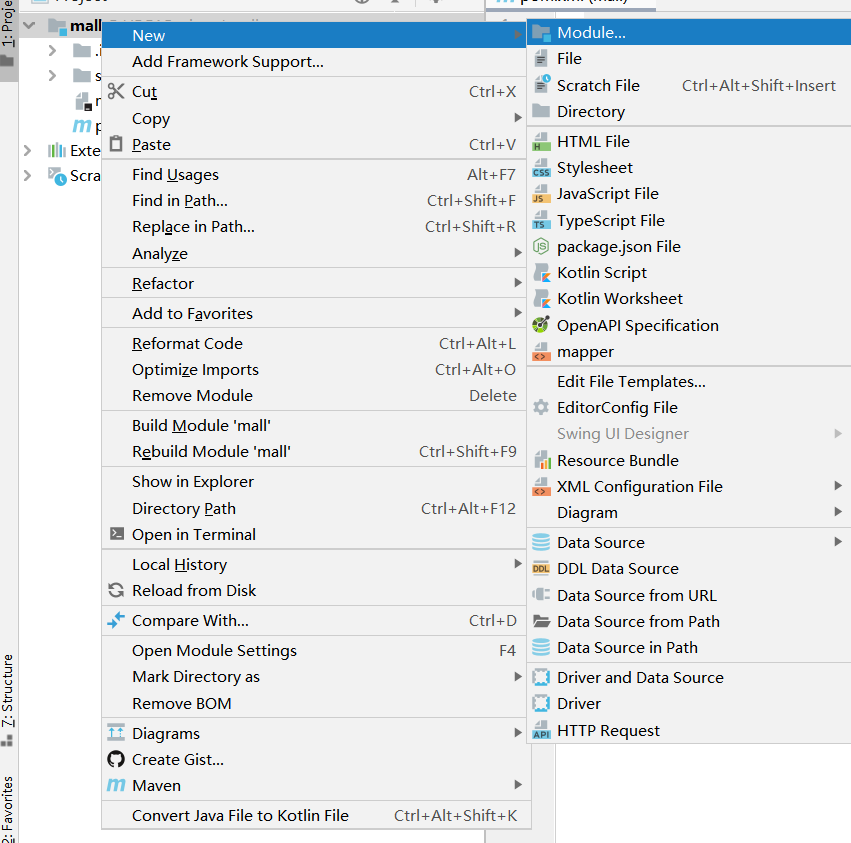Click the Scratch File icon

[541, 85]
